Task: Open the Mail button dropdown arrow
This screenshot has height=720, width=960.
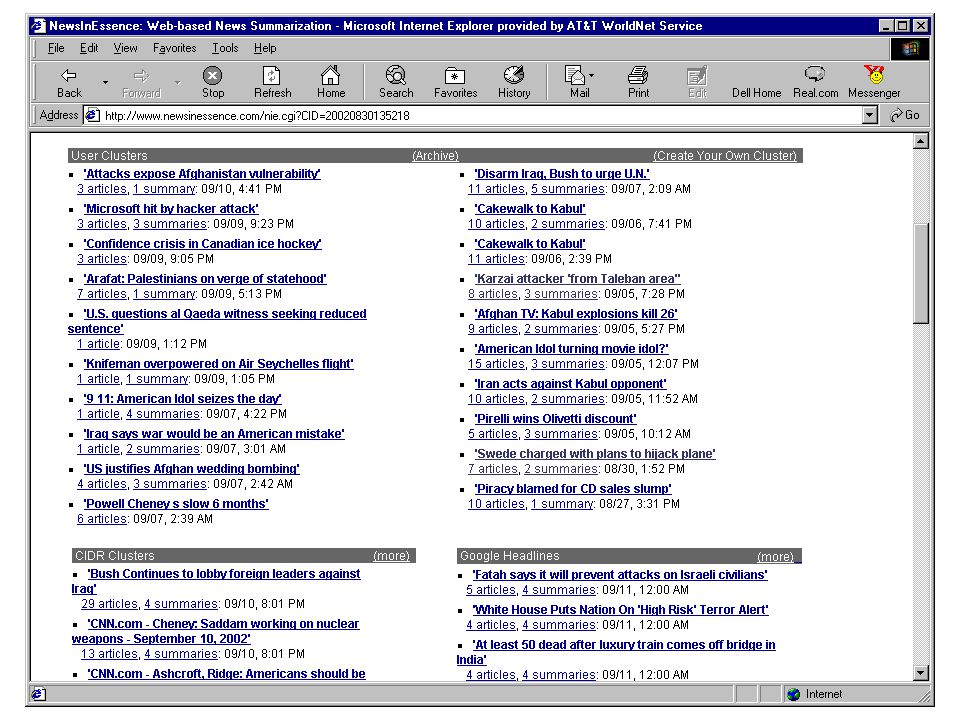Action: tap(591, 75)
